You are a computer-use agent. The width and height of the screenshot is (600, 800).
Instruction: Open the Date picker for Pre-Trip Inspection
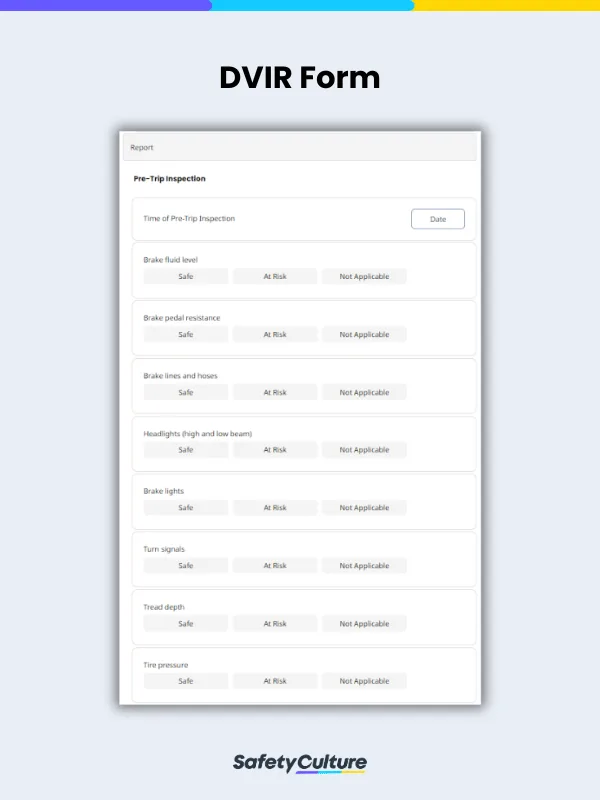tap(437, 219)
